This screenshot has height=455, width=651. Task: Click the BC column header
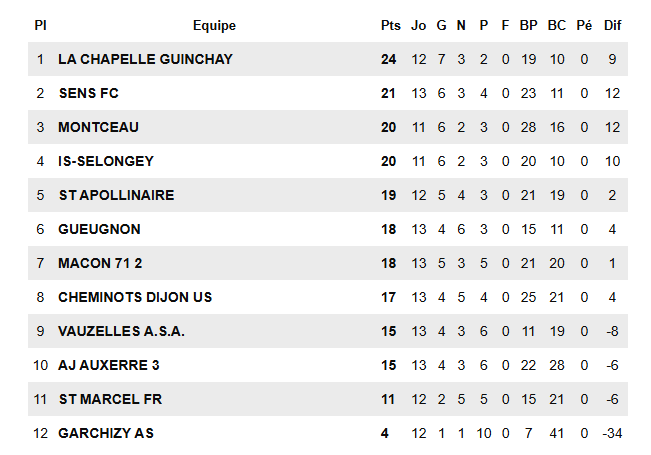557,25
